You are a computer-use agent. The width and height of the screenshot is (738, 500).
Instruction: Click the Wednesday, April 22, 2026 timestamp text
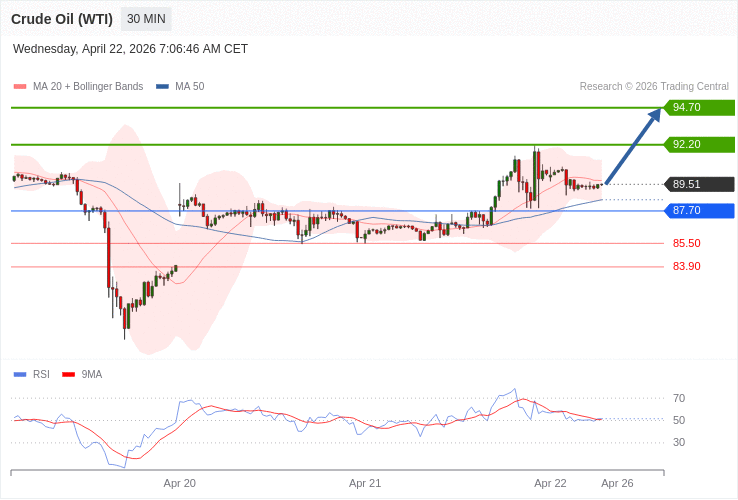click(x=130, y=49)
